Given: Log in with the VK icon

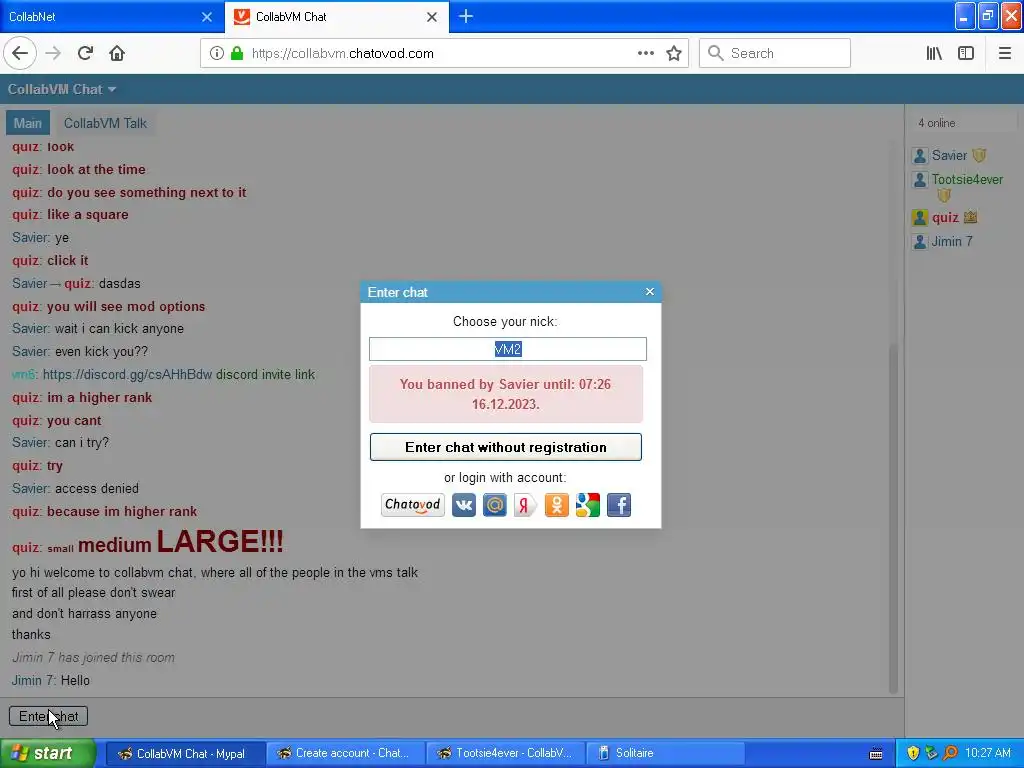Looking at the screenshot, I should coord(464,505).
